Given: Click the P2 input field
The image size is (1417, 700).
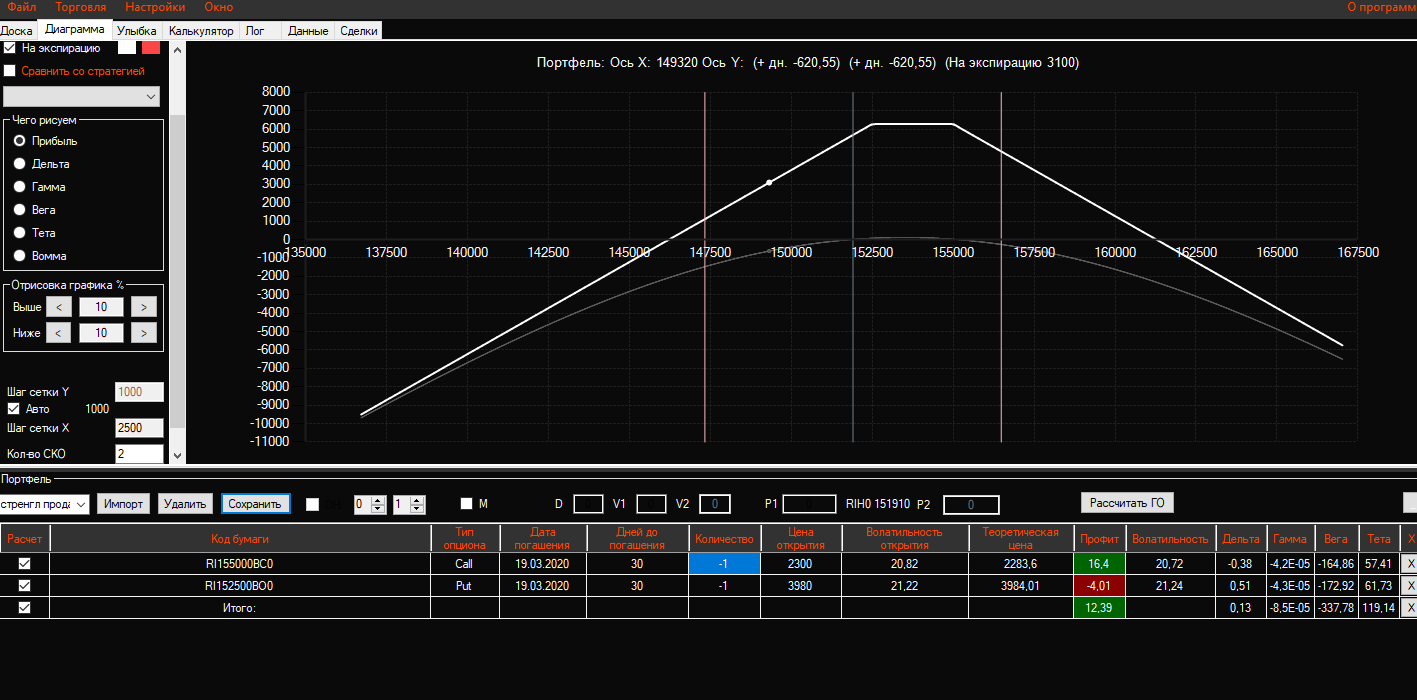Looking at the screenshot, I should [x=971, y=505].
